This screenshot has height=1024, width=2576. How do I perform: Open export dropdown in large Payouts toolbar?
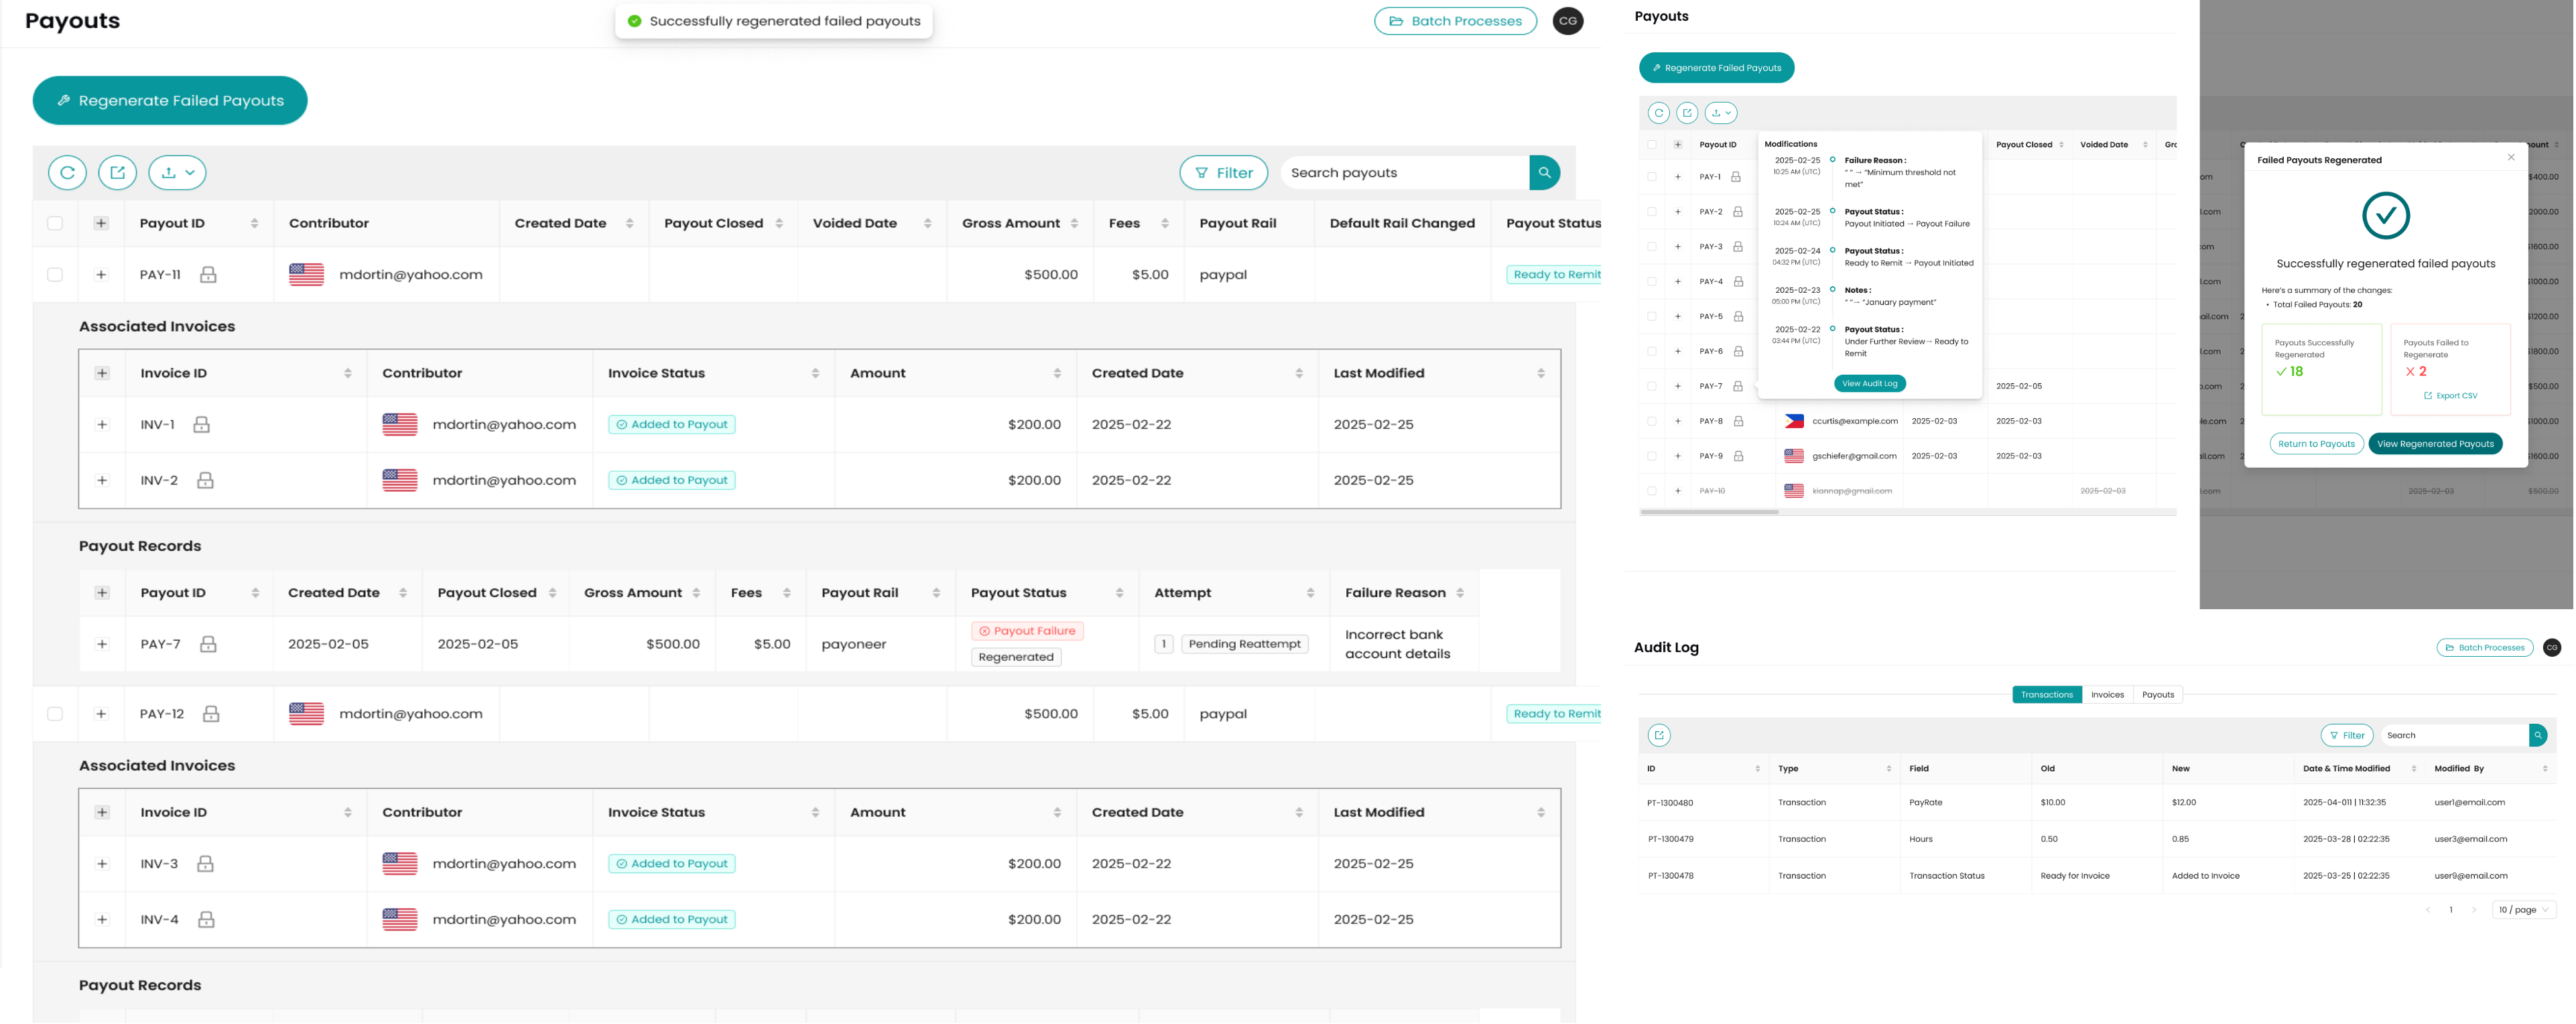(177, 173)
